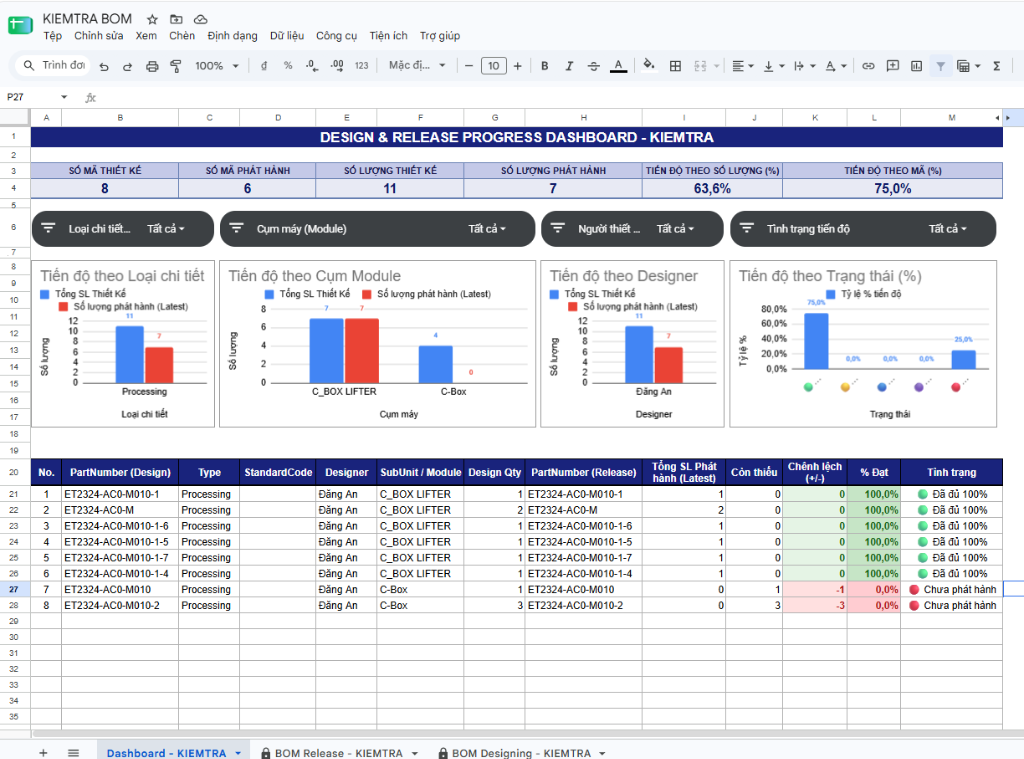Open the Công cụ menu
1024x759 pixels.
coord(336,36)
